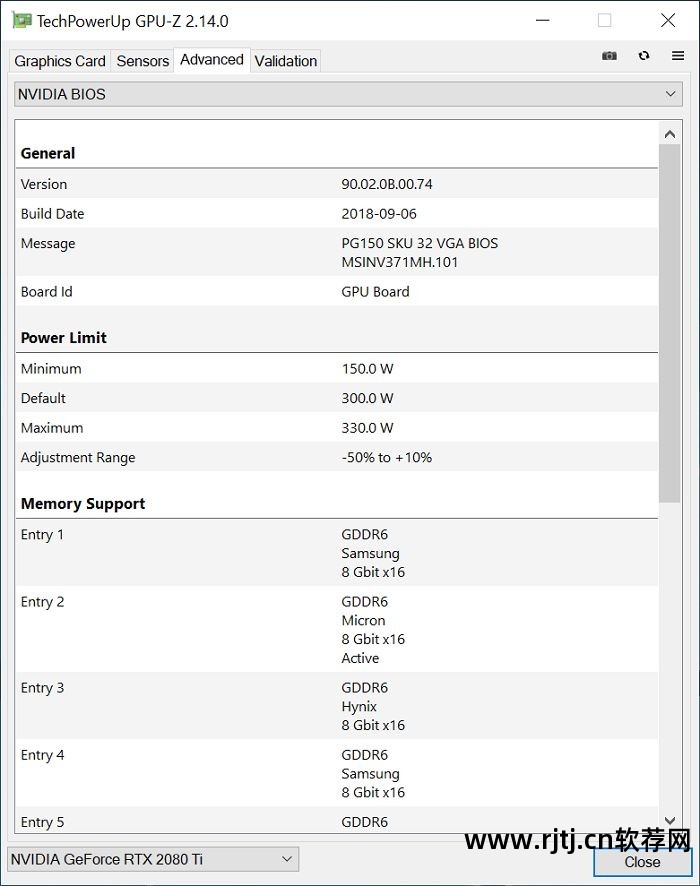
Task: Click the Entry 2 row label
Action: [42, 602]
